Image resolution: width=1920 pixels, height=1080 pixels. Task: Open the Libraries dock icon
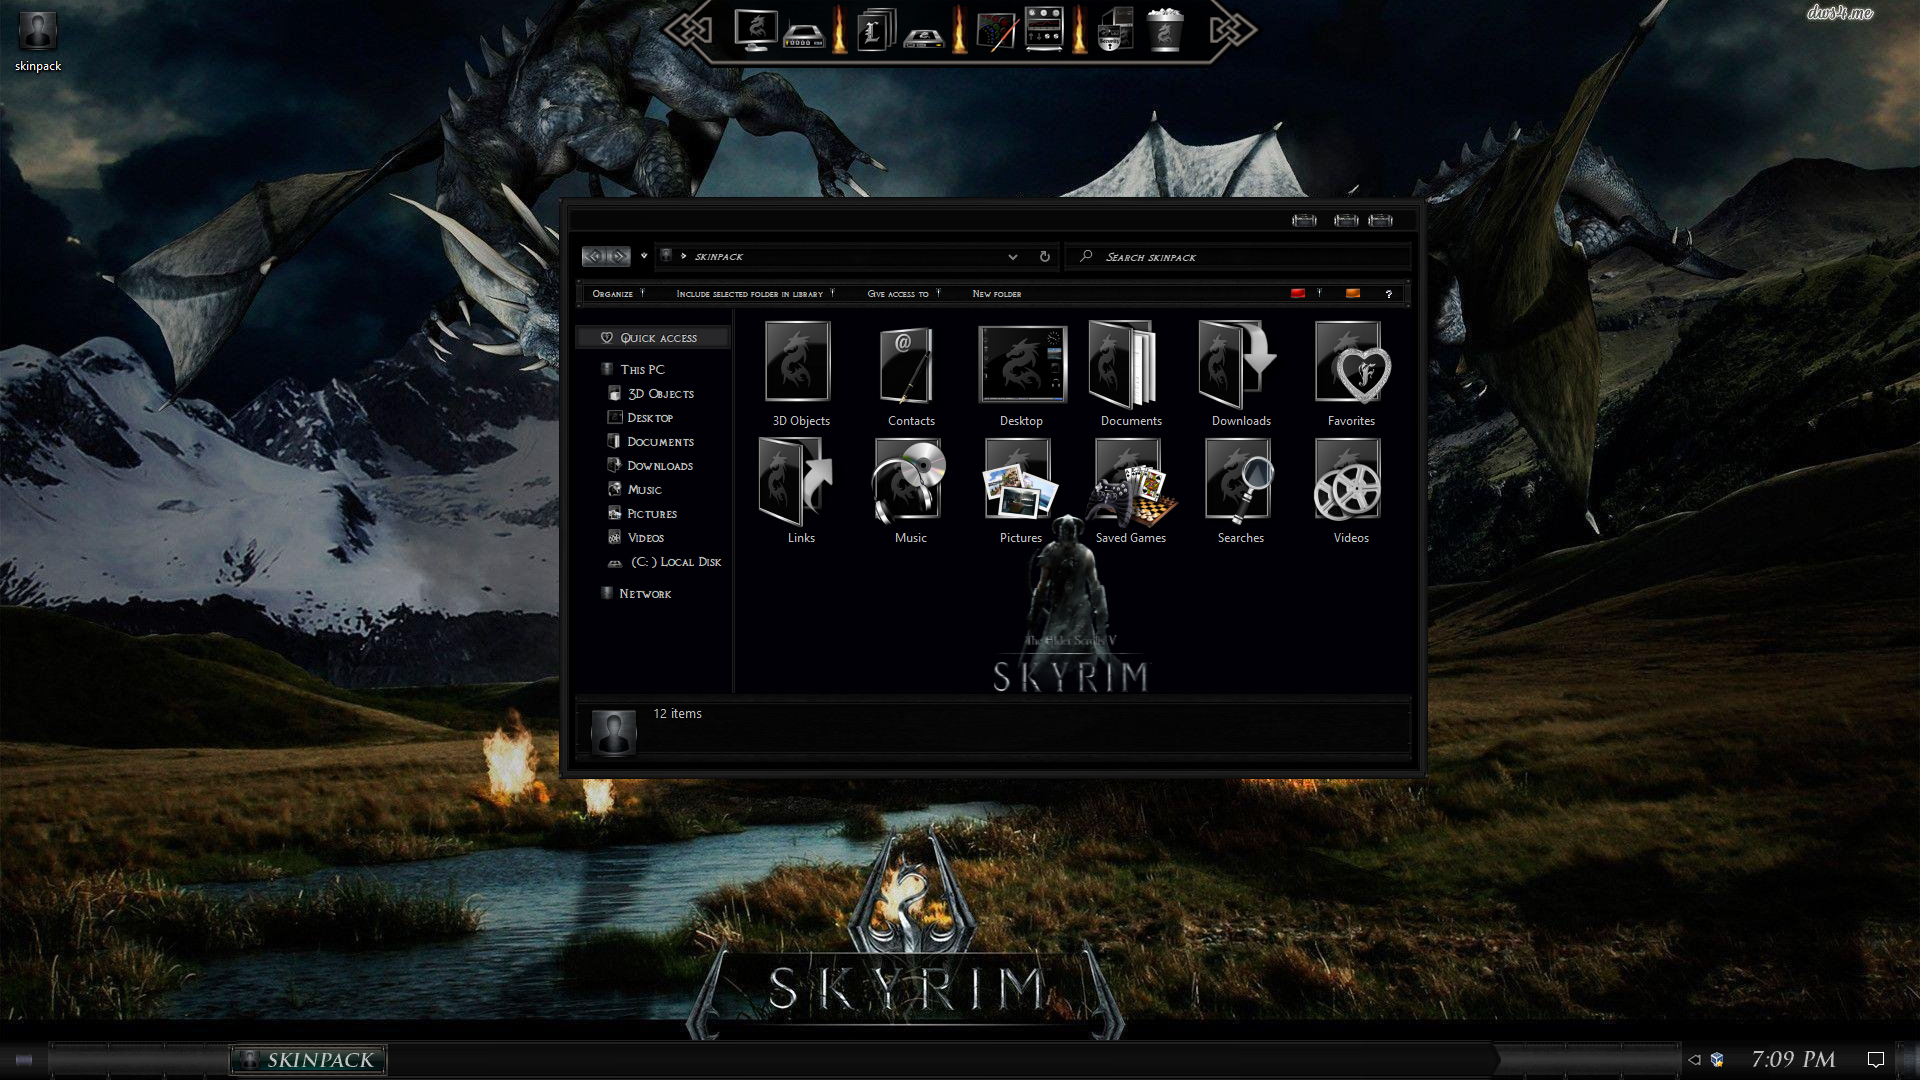click(x=876, y=30)
